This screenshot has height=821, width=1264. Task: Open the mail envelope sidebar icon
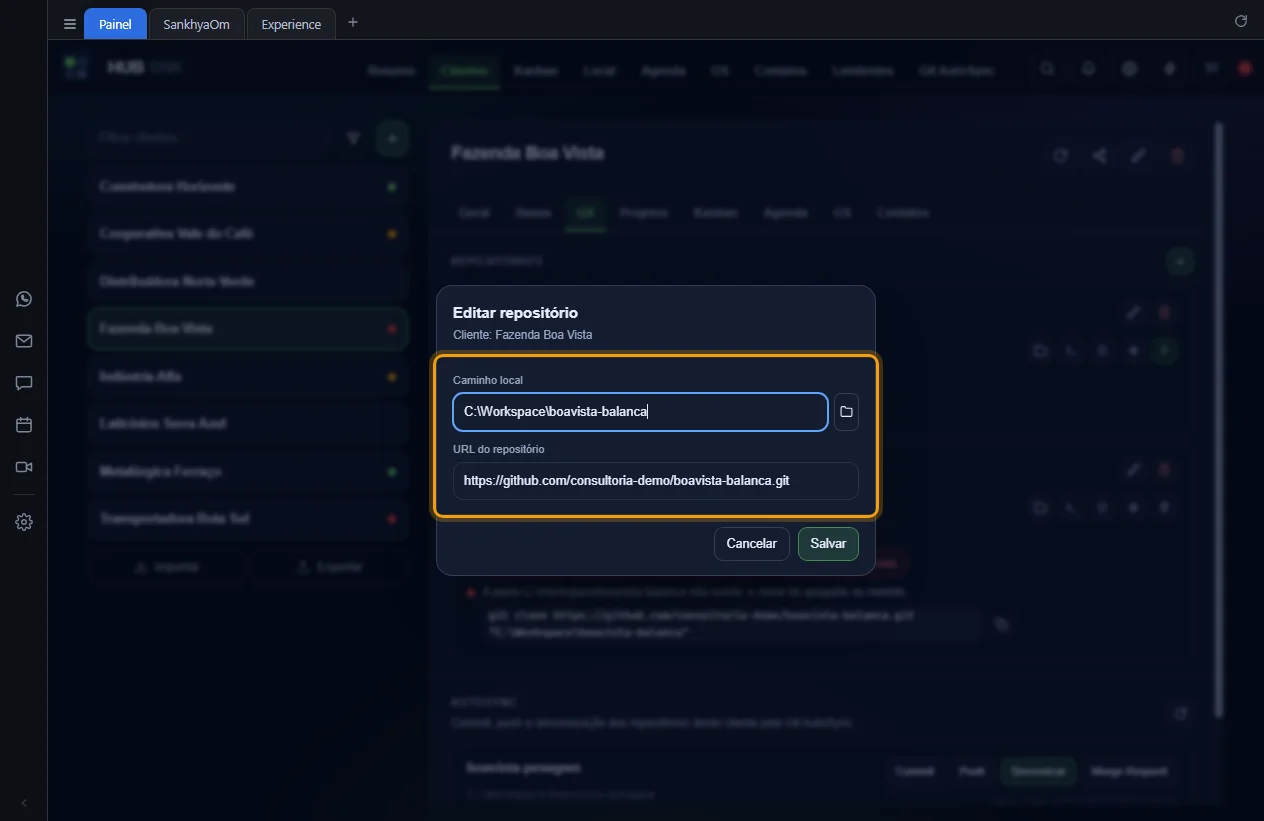point(24,341)
